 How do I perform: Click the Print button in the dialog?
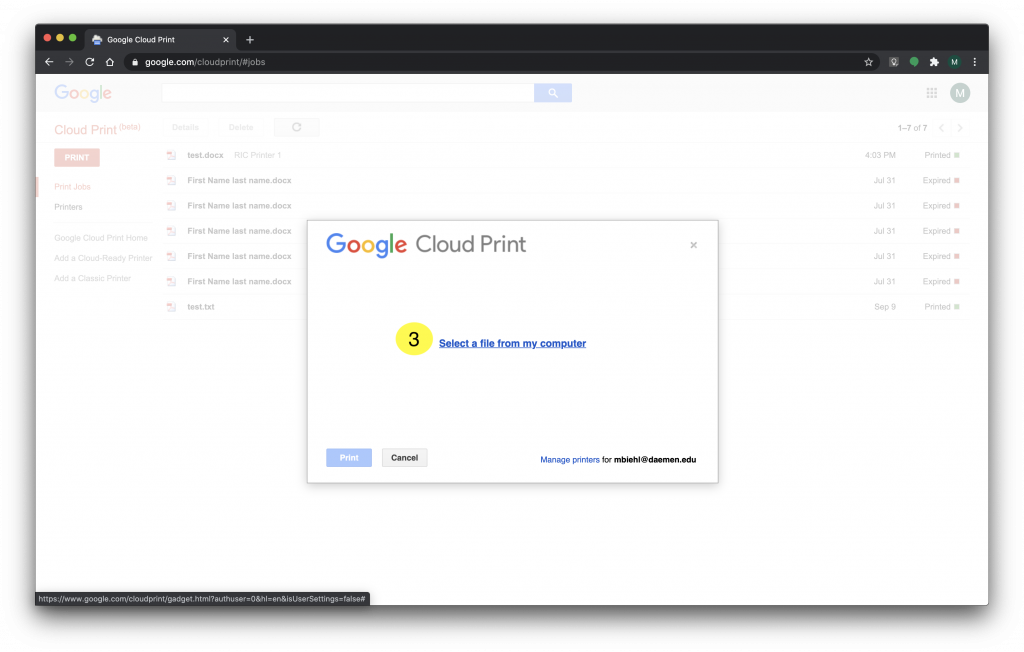click(x=349, y=458)
